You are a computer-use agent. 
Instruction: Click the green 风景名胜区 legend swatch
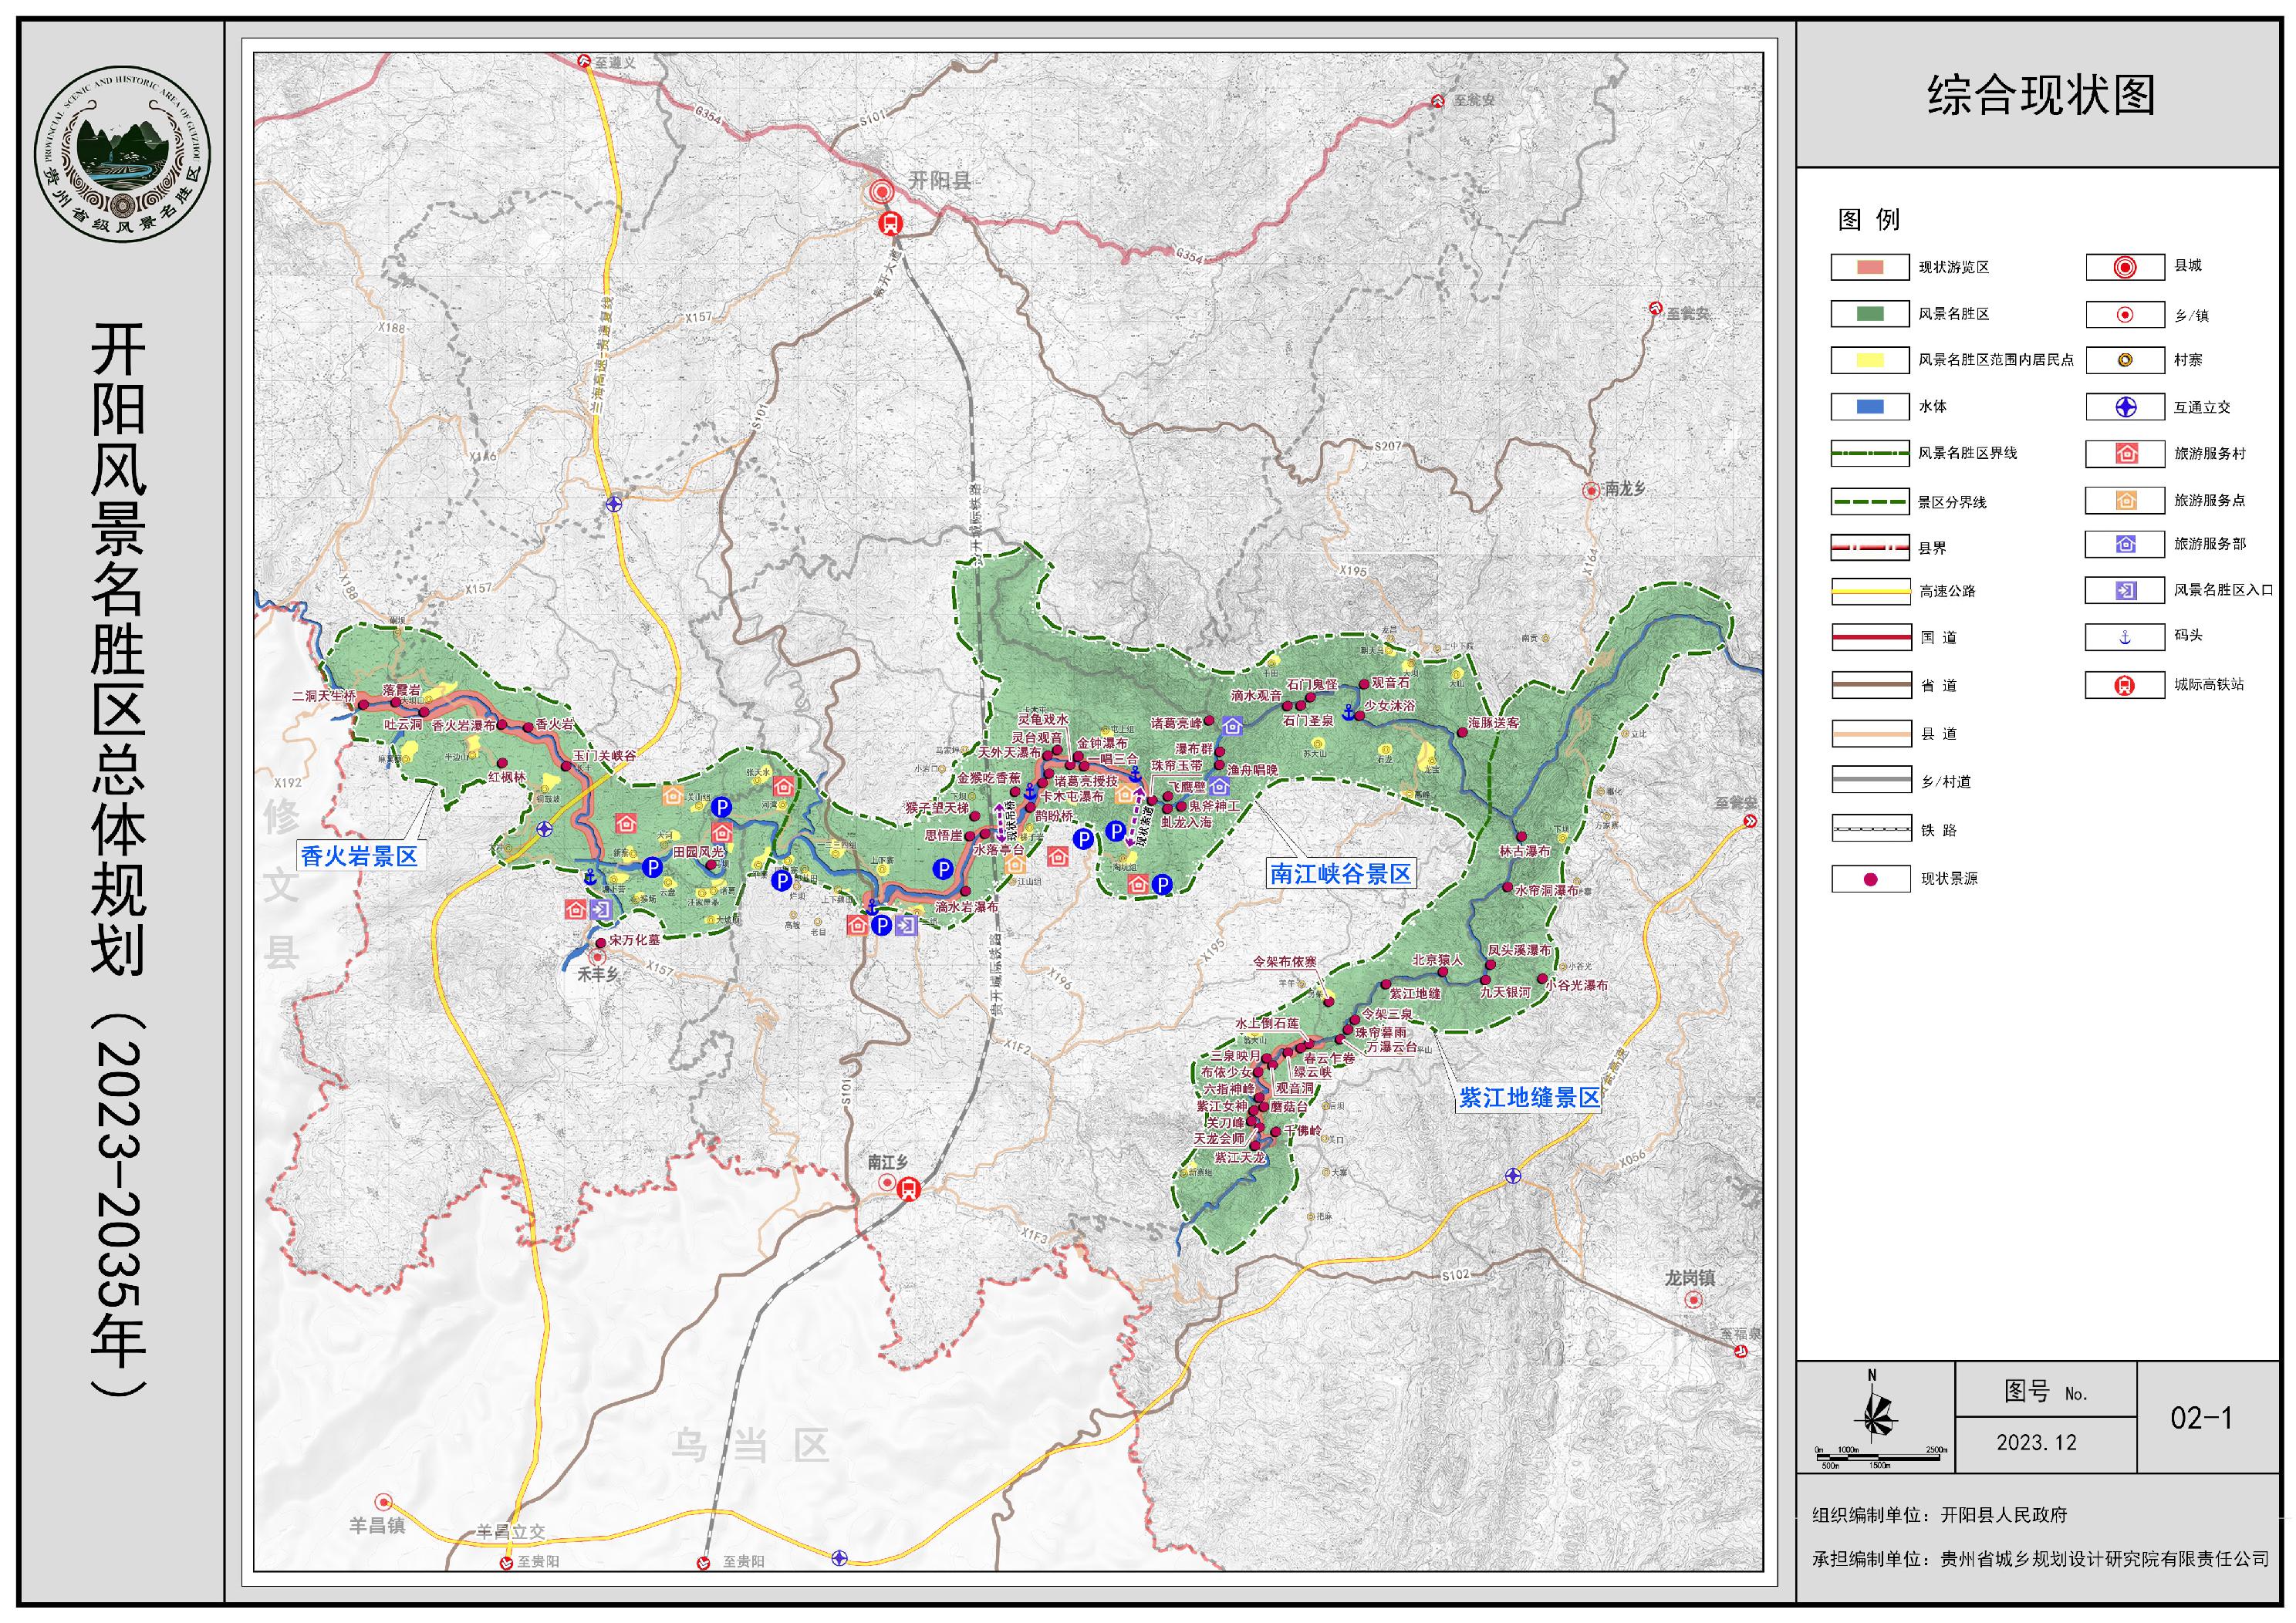(x=1869, y=314)
